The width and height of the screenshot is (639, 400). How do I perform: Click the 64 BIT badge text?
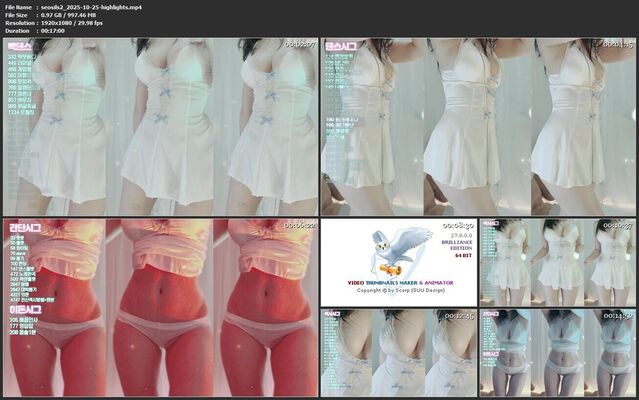(462, 256)
